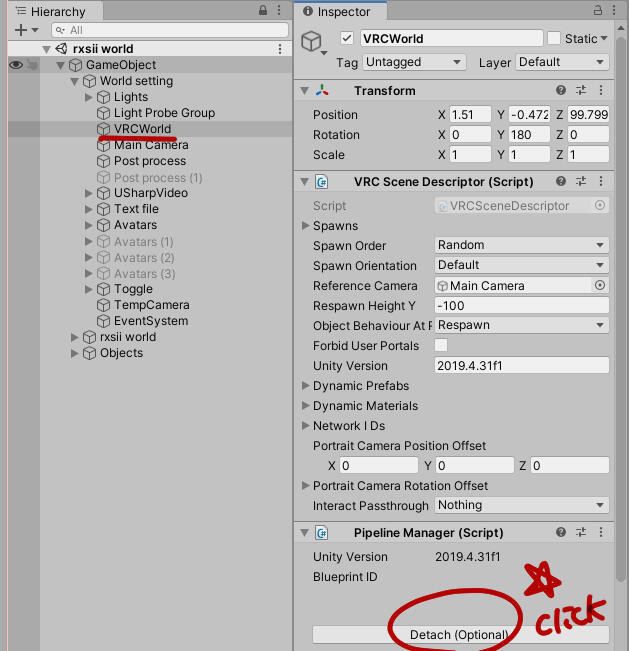This screenshot has height=651, width=629.
Task: Expand the Dynamic Prefabs section
Action: click(x=307, y=386)
